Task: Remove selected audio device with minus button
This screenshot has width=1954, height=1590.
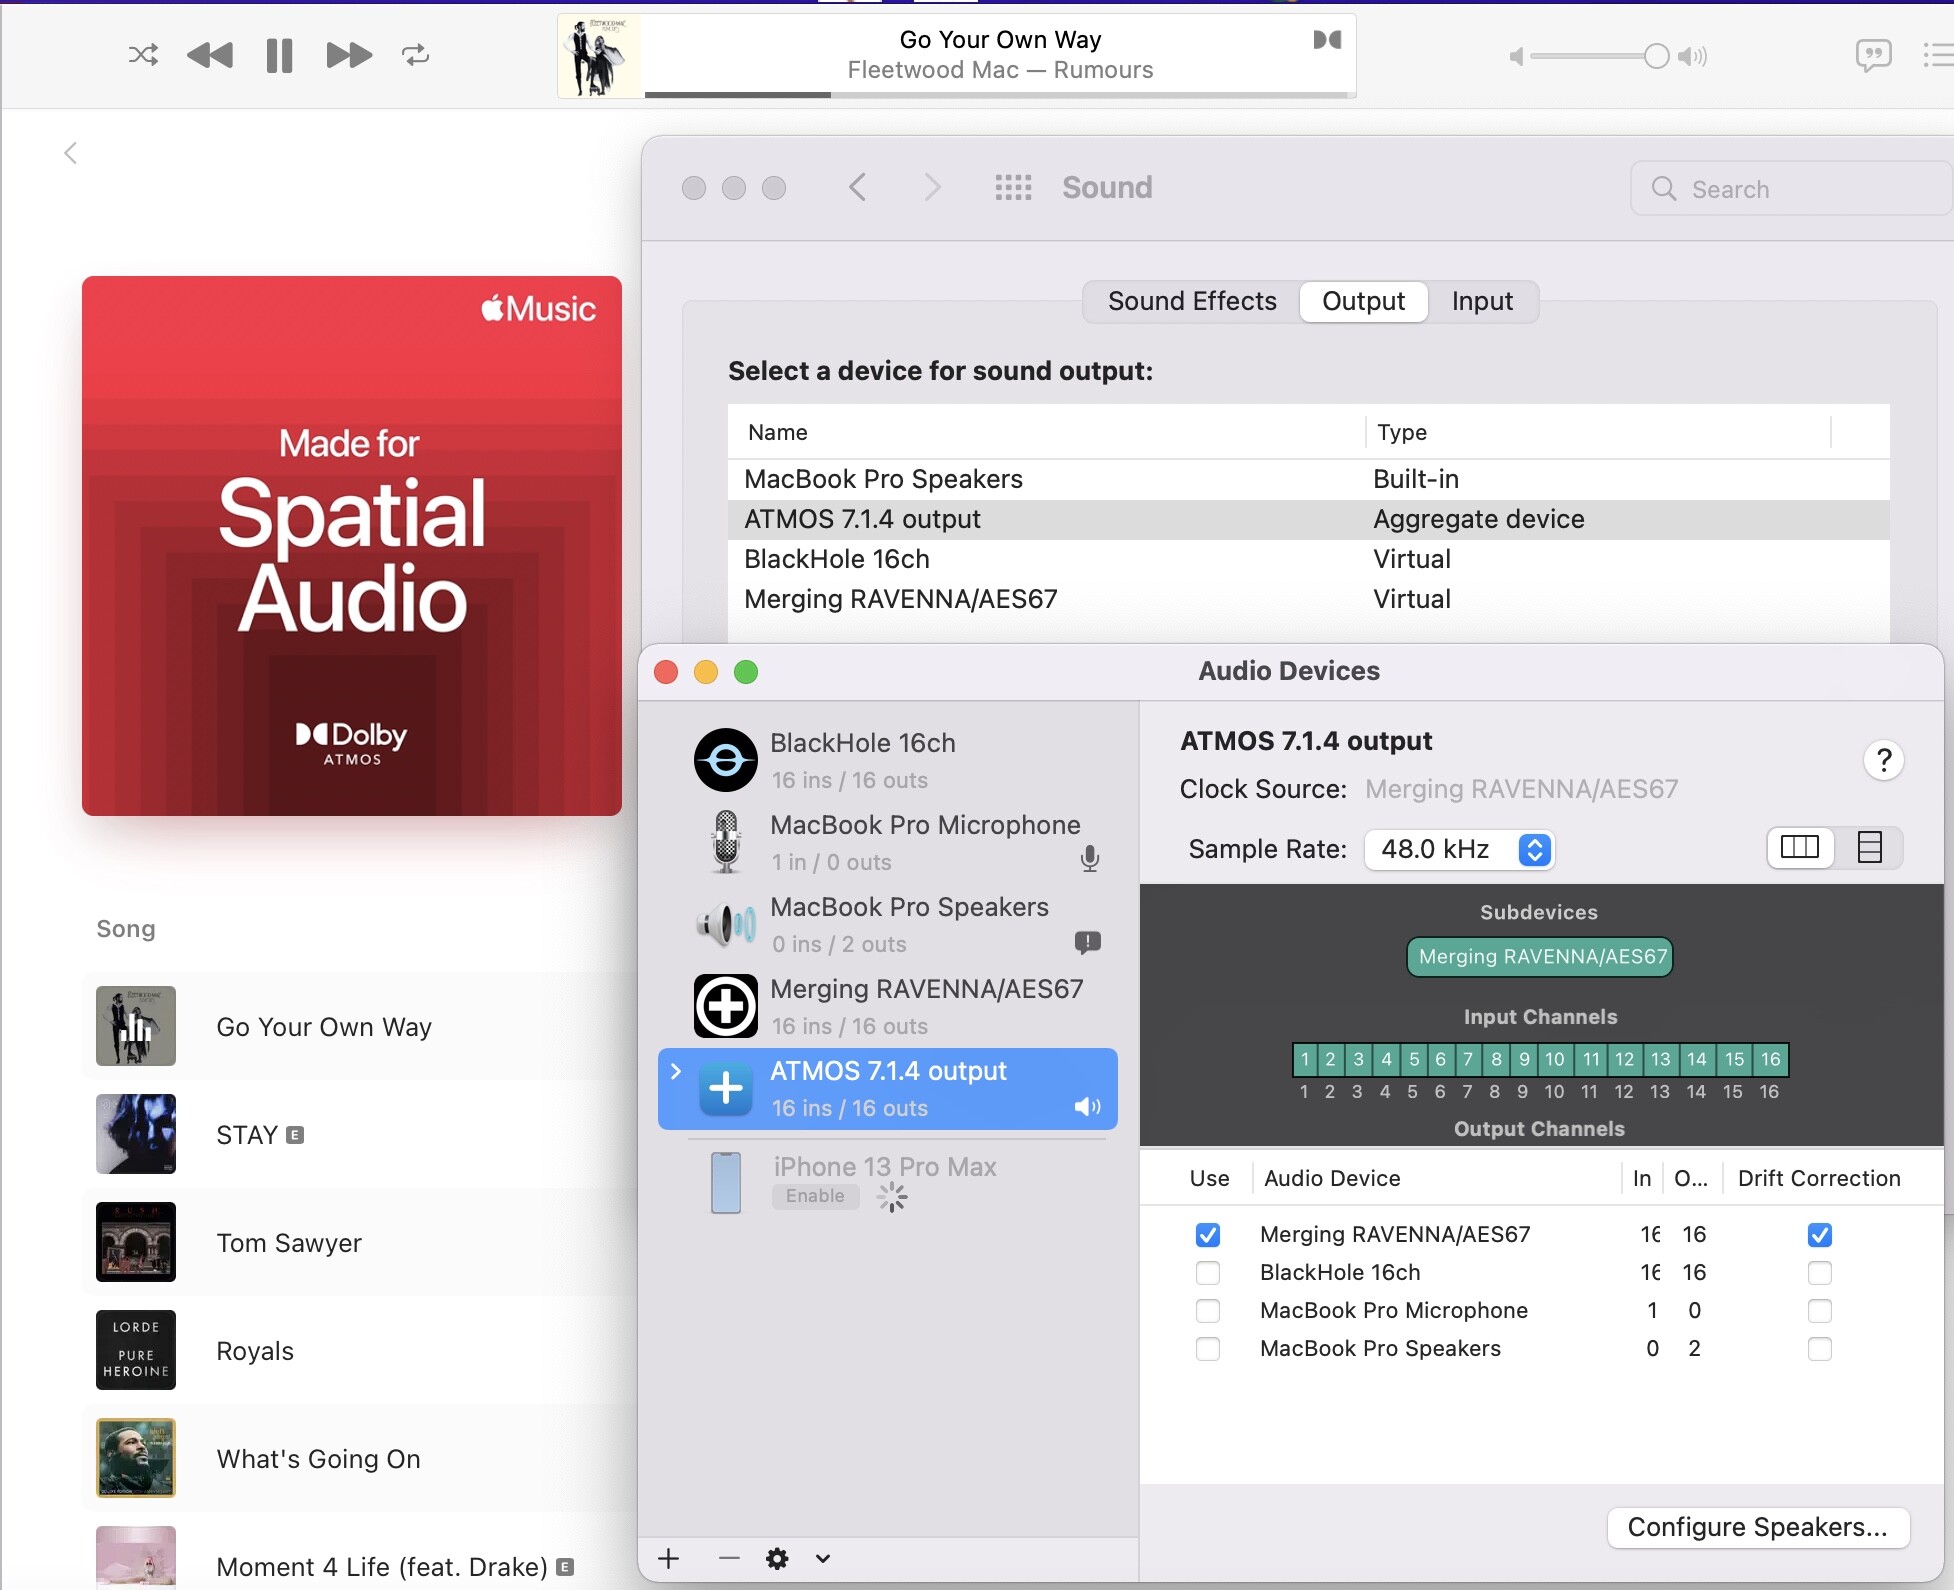Action: tap(729, 1558)
